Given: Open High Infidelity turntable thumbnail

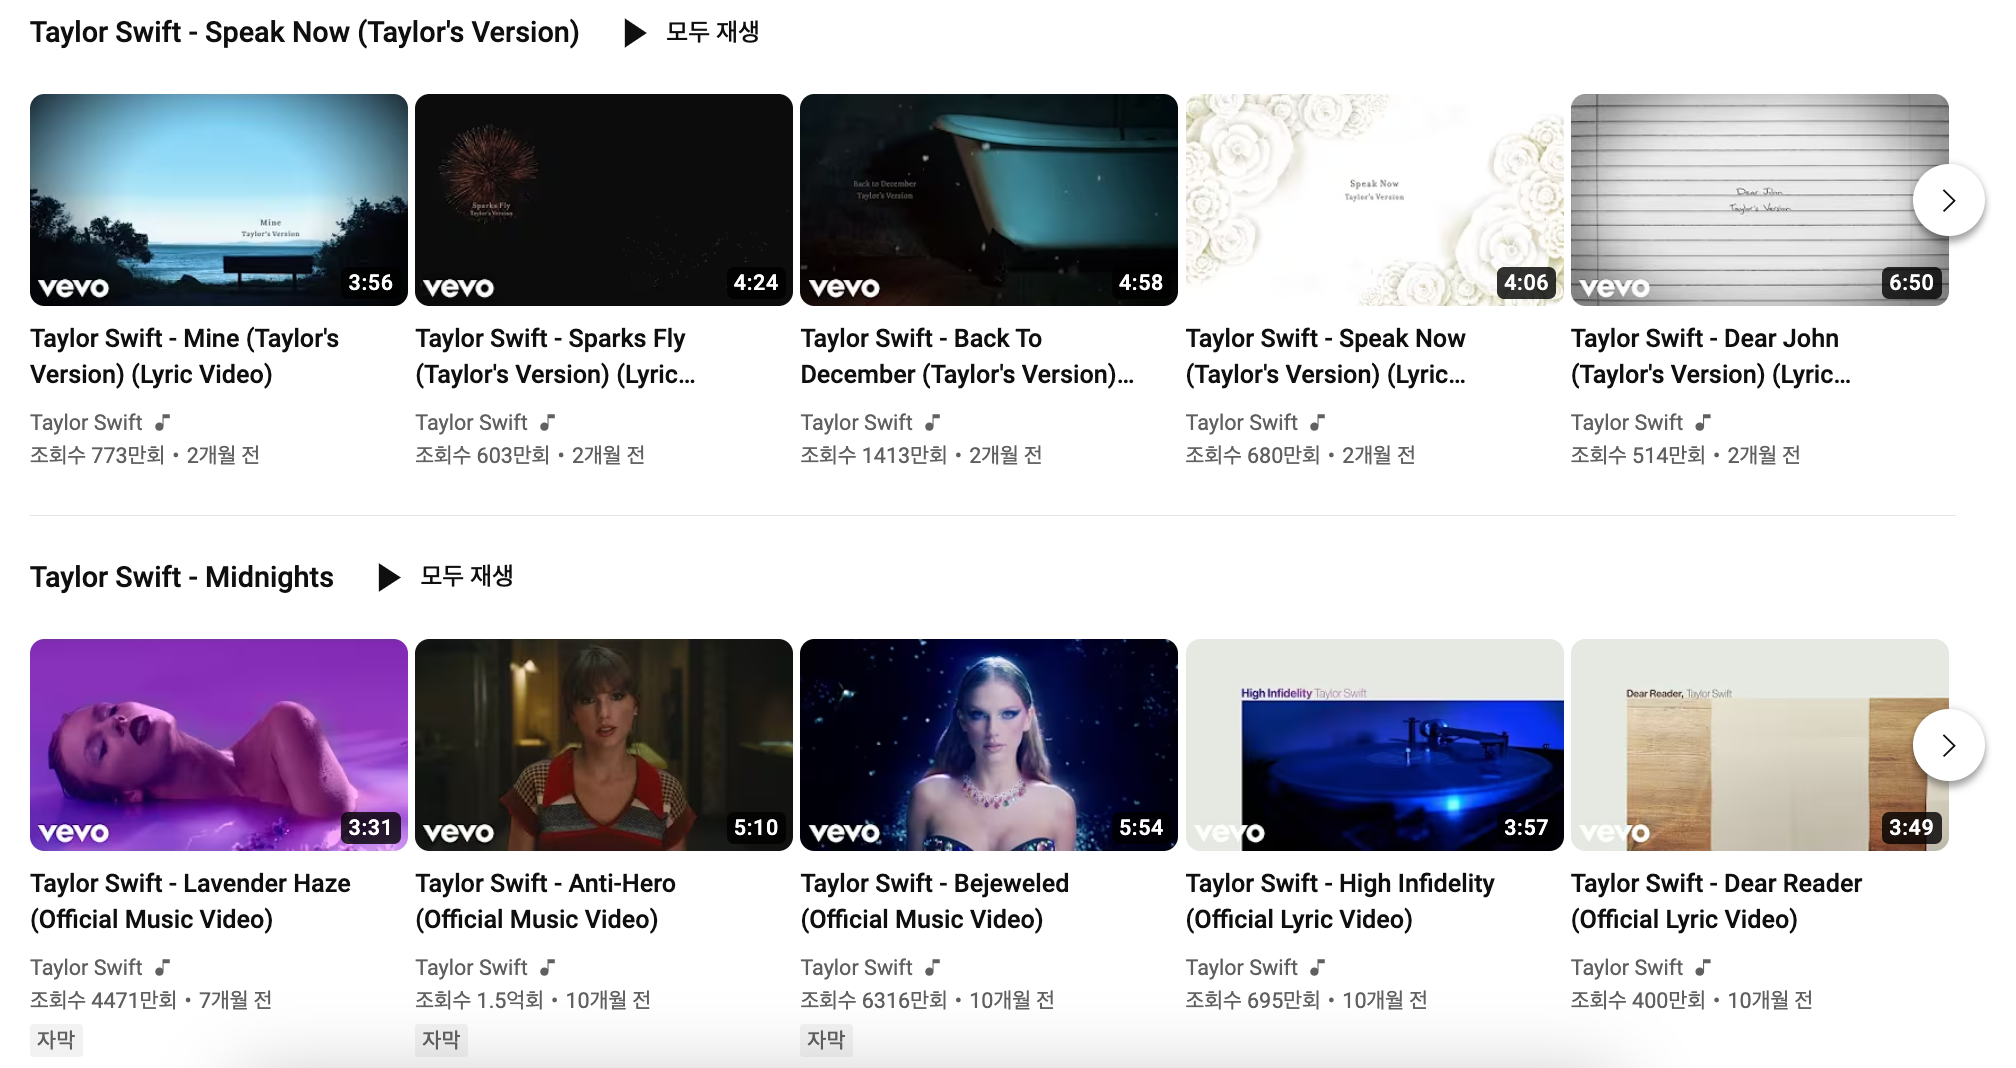Looking at the screenshot, I should 1374,745.
